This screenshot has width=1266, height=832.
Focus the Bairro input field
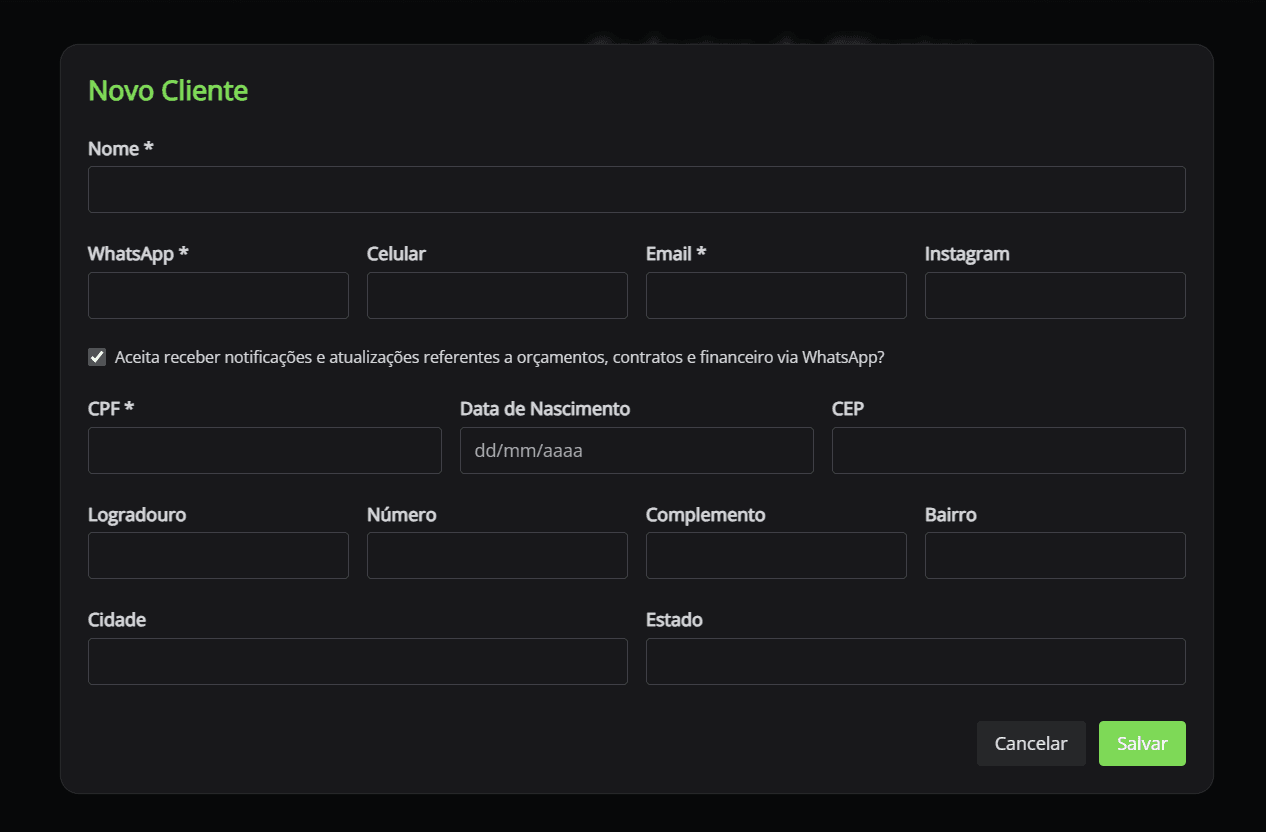1055,556
